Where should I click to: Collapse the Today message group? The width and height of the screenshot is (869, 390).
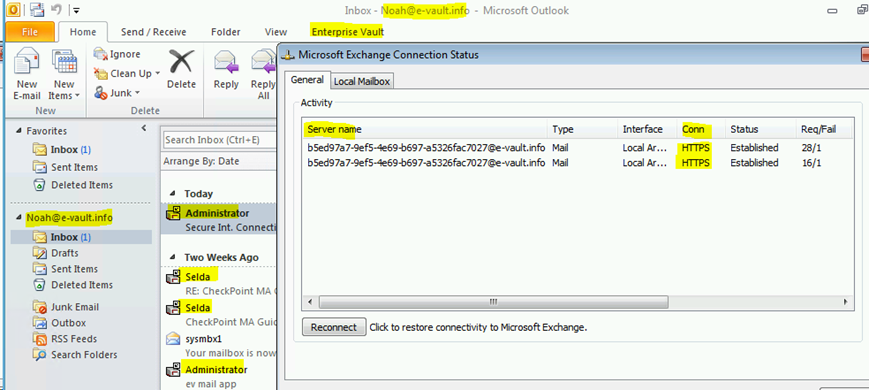pos(172,194)
